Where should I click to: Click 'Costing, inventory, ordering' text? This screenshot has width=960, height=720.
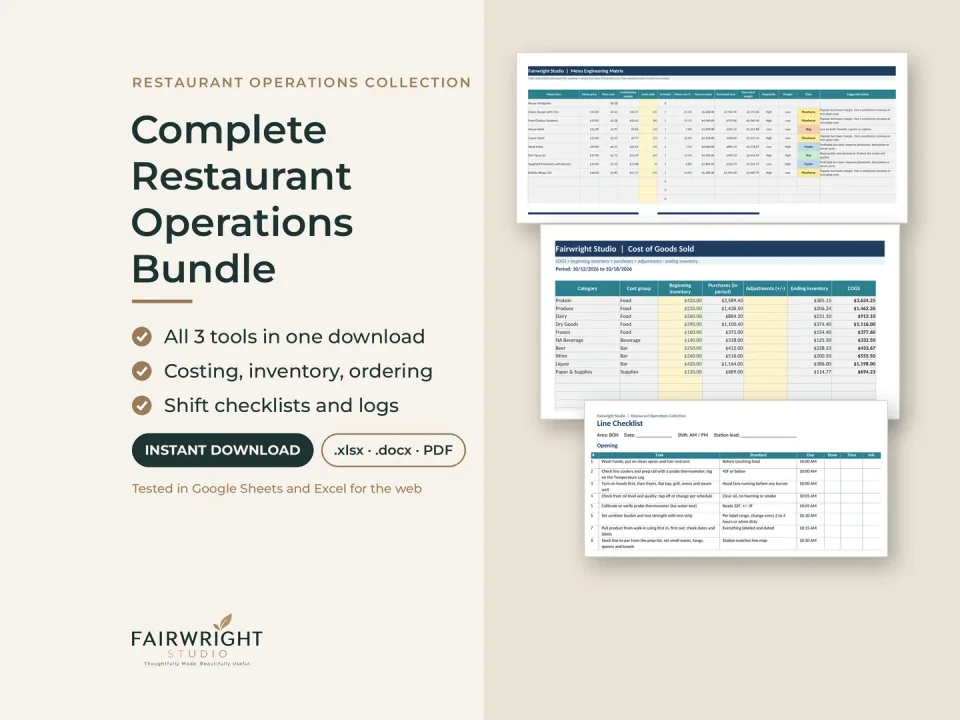298,371
